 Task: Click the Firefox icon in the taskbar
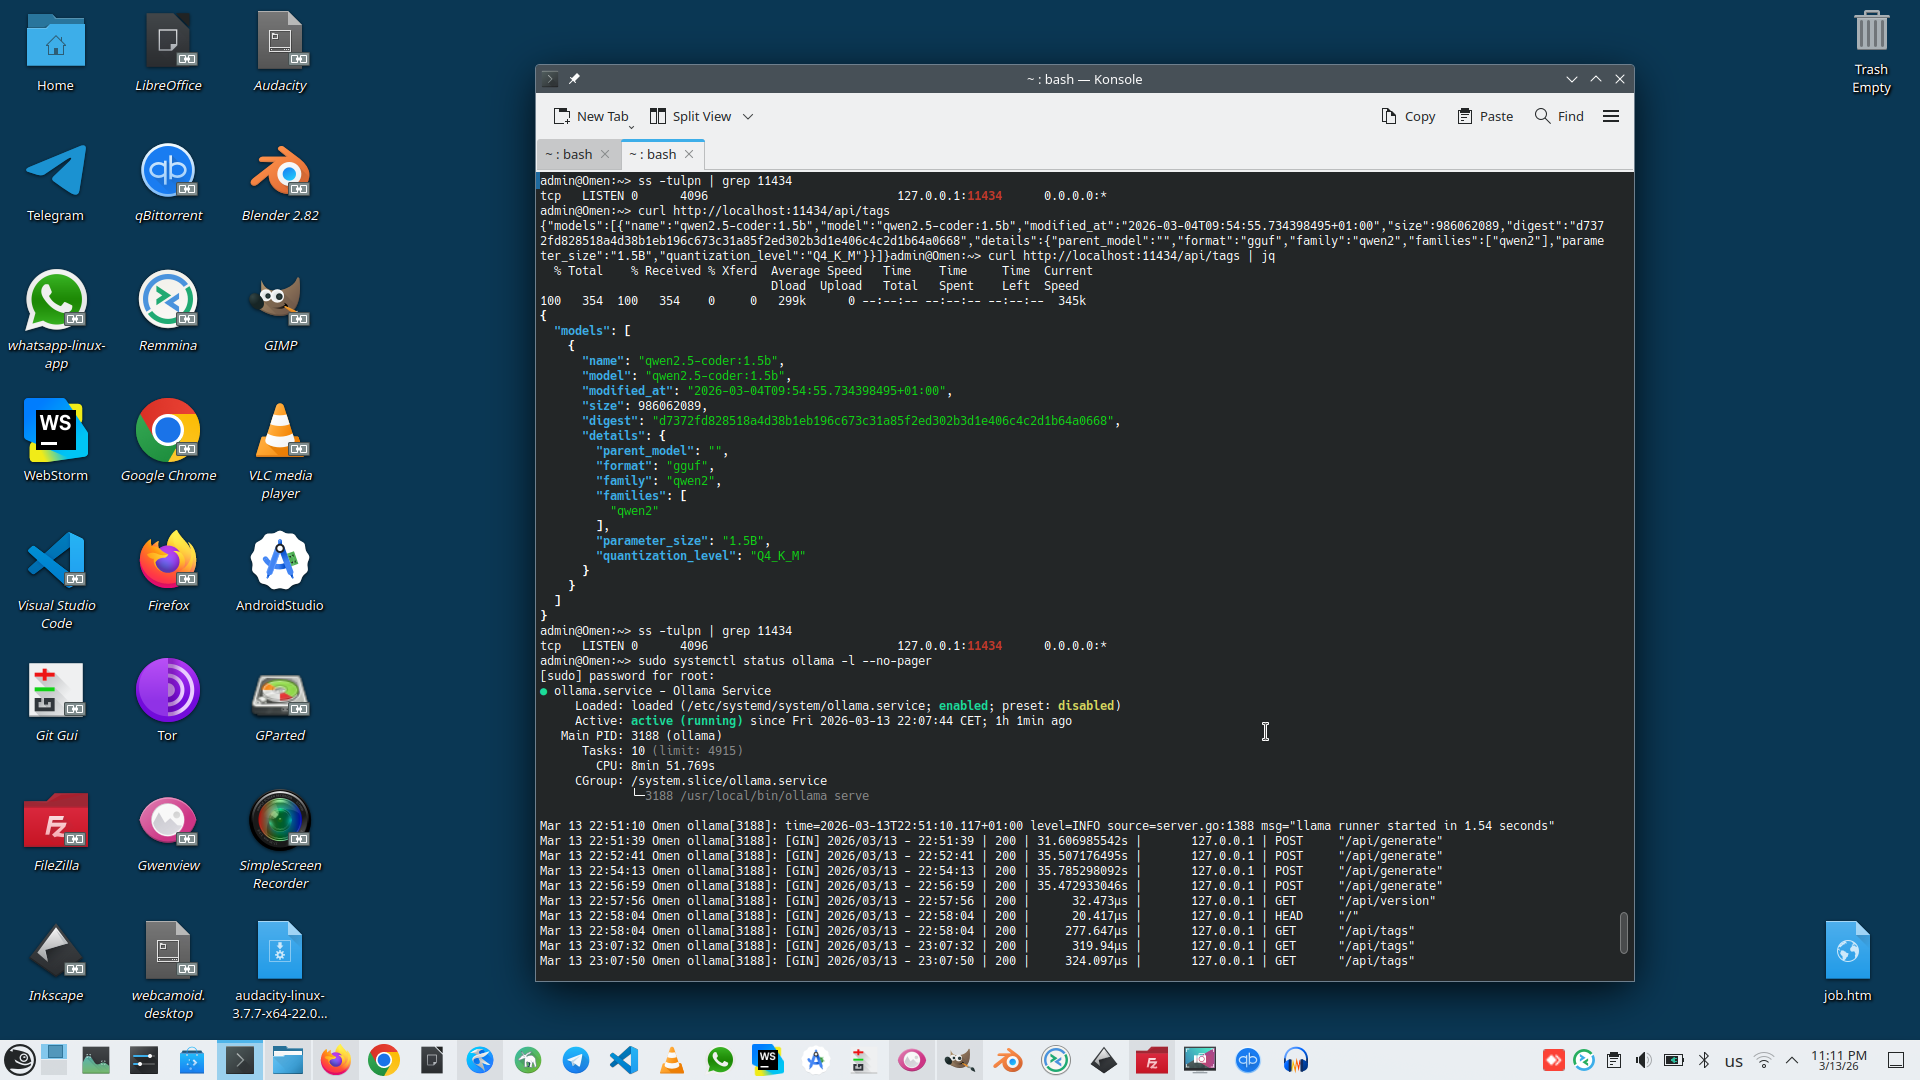click(x=336, y=1060)
